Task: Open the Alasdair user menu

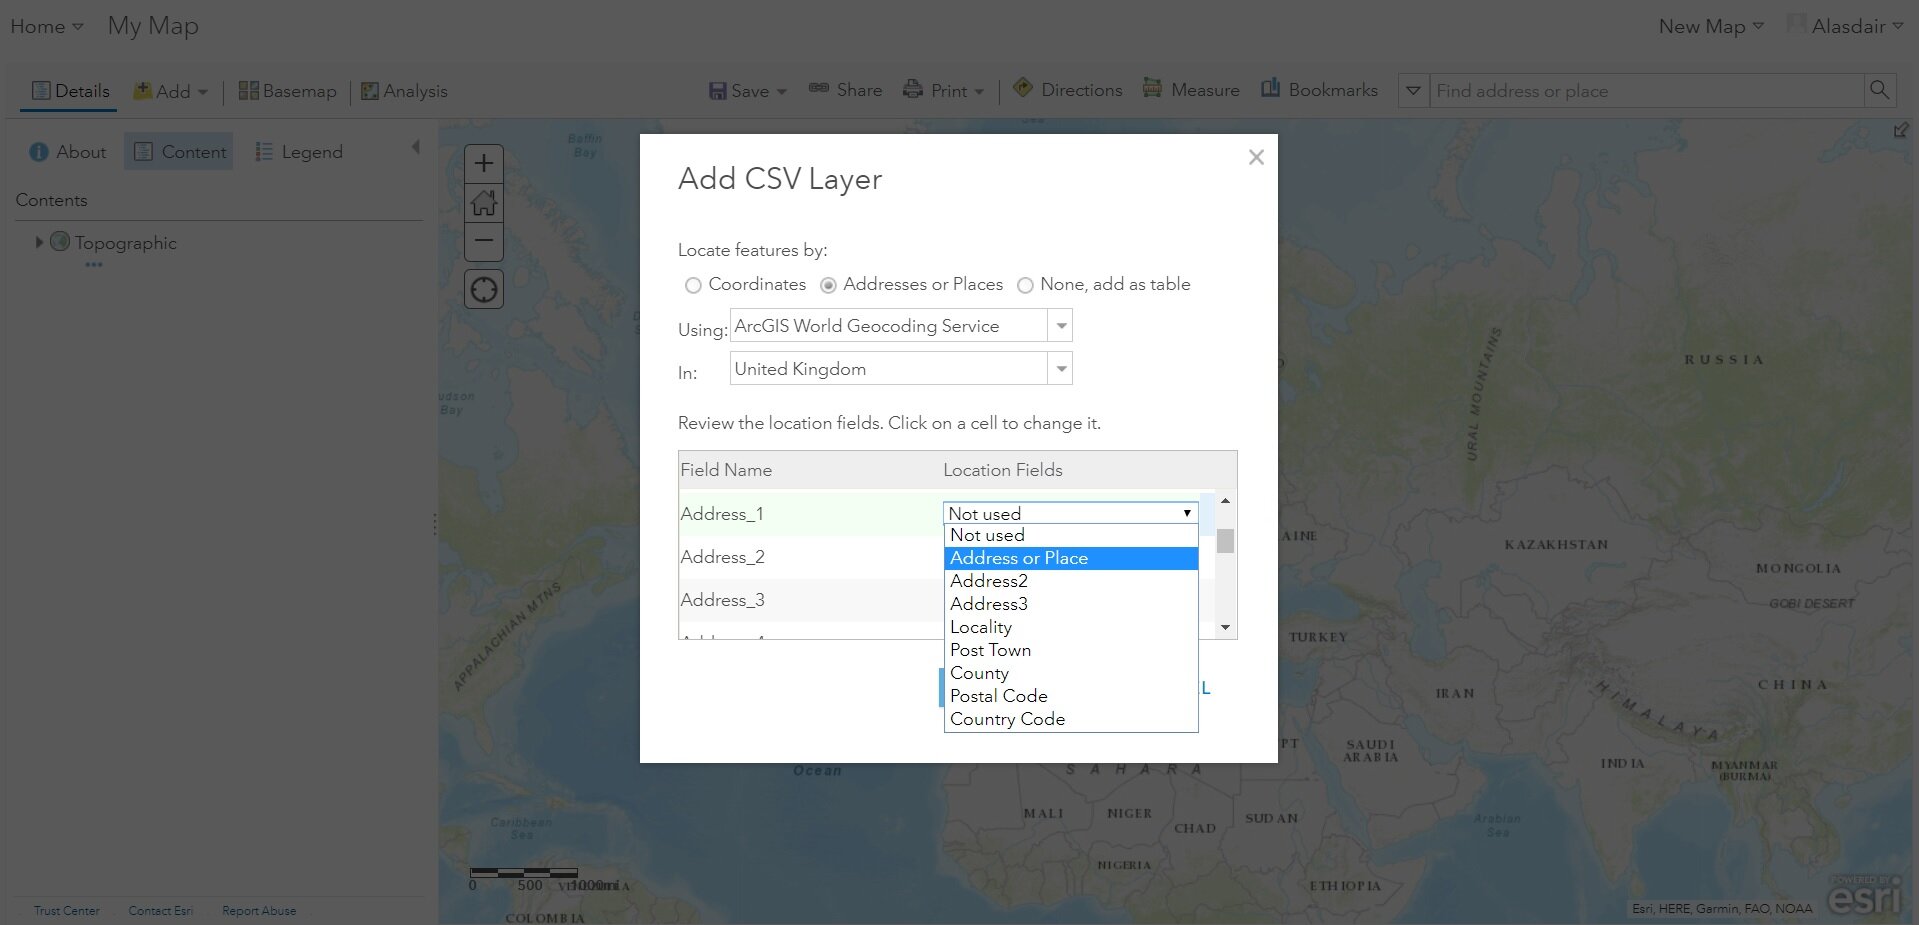Action: pyautogui.click(x=1846, y=27)
